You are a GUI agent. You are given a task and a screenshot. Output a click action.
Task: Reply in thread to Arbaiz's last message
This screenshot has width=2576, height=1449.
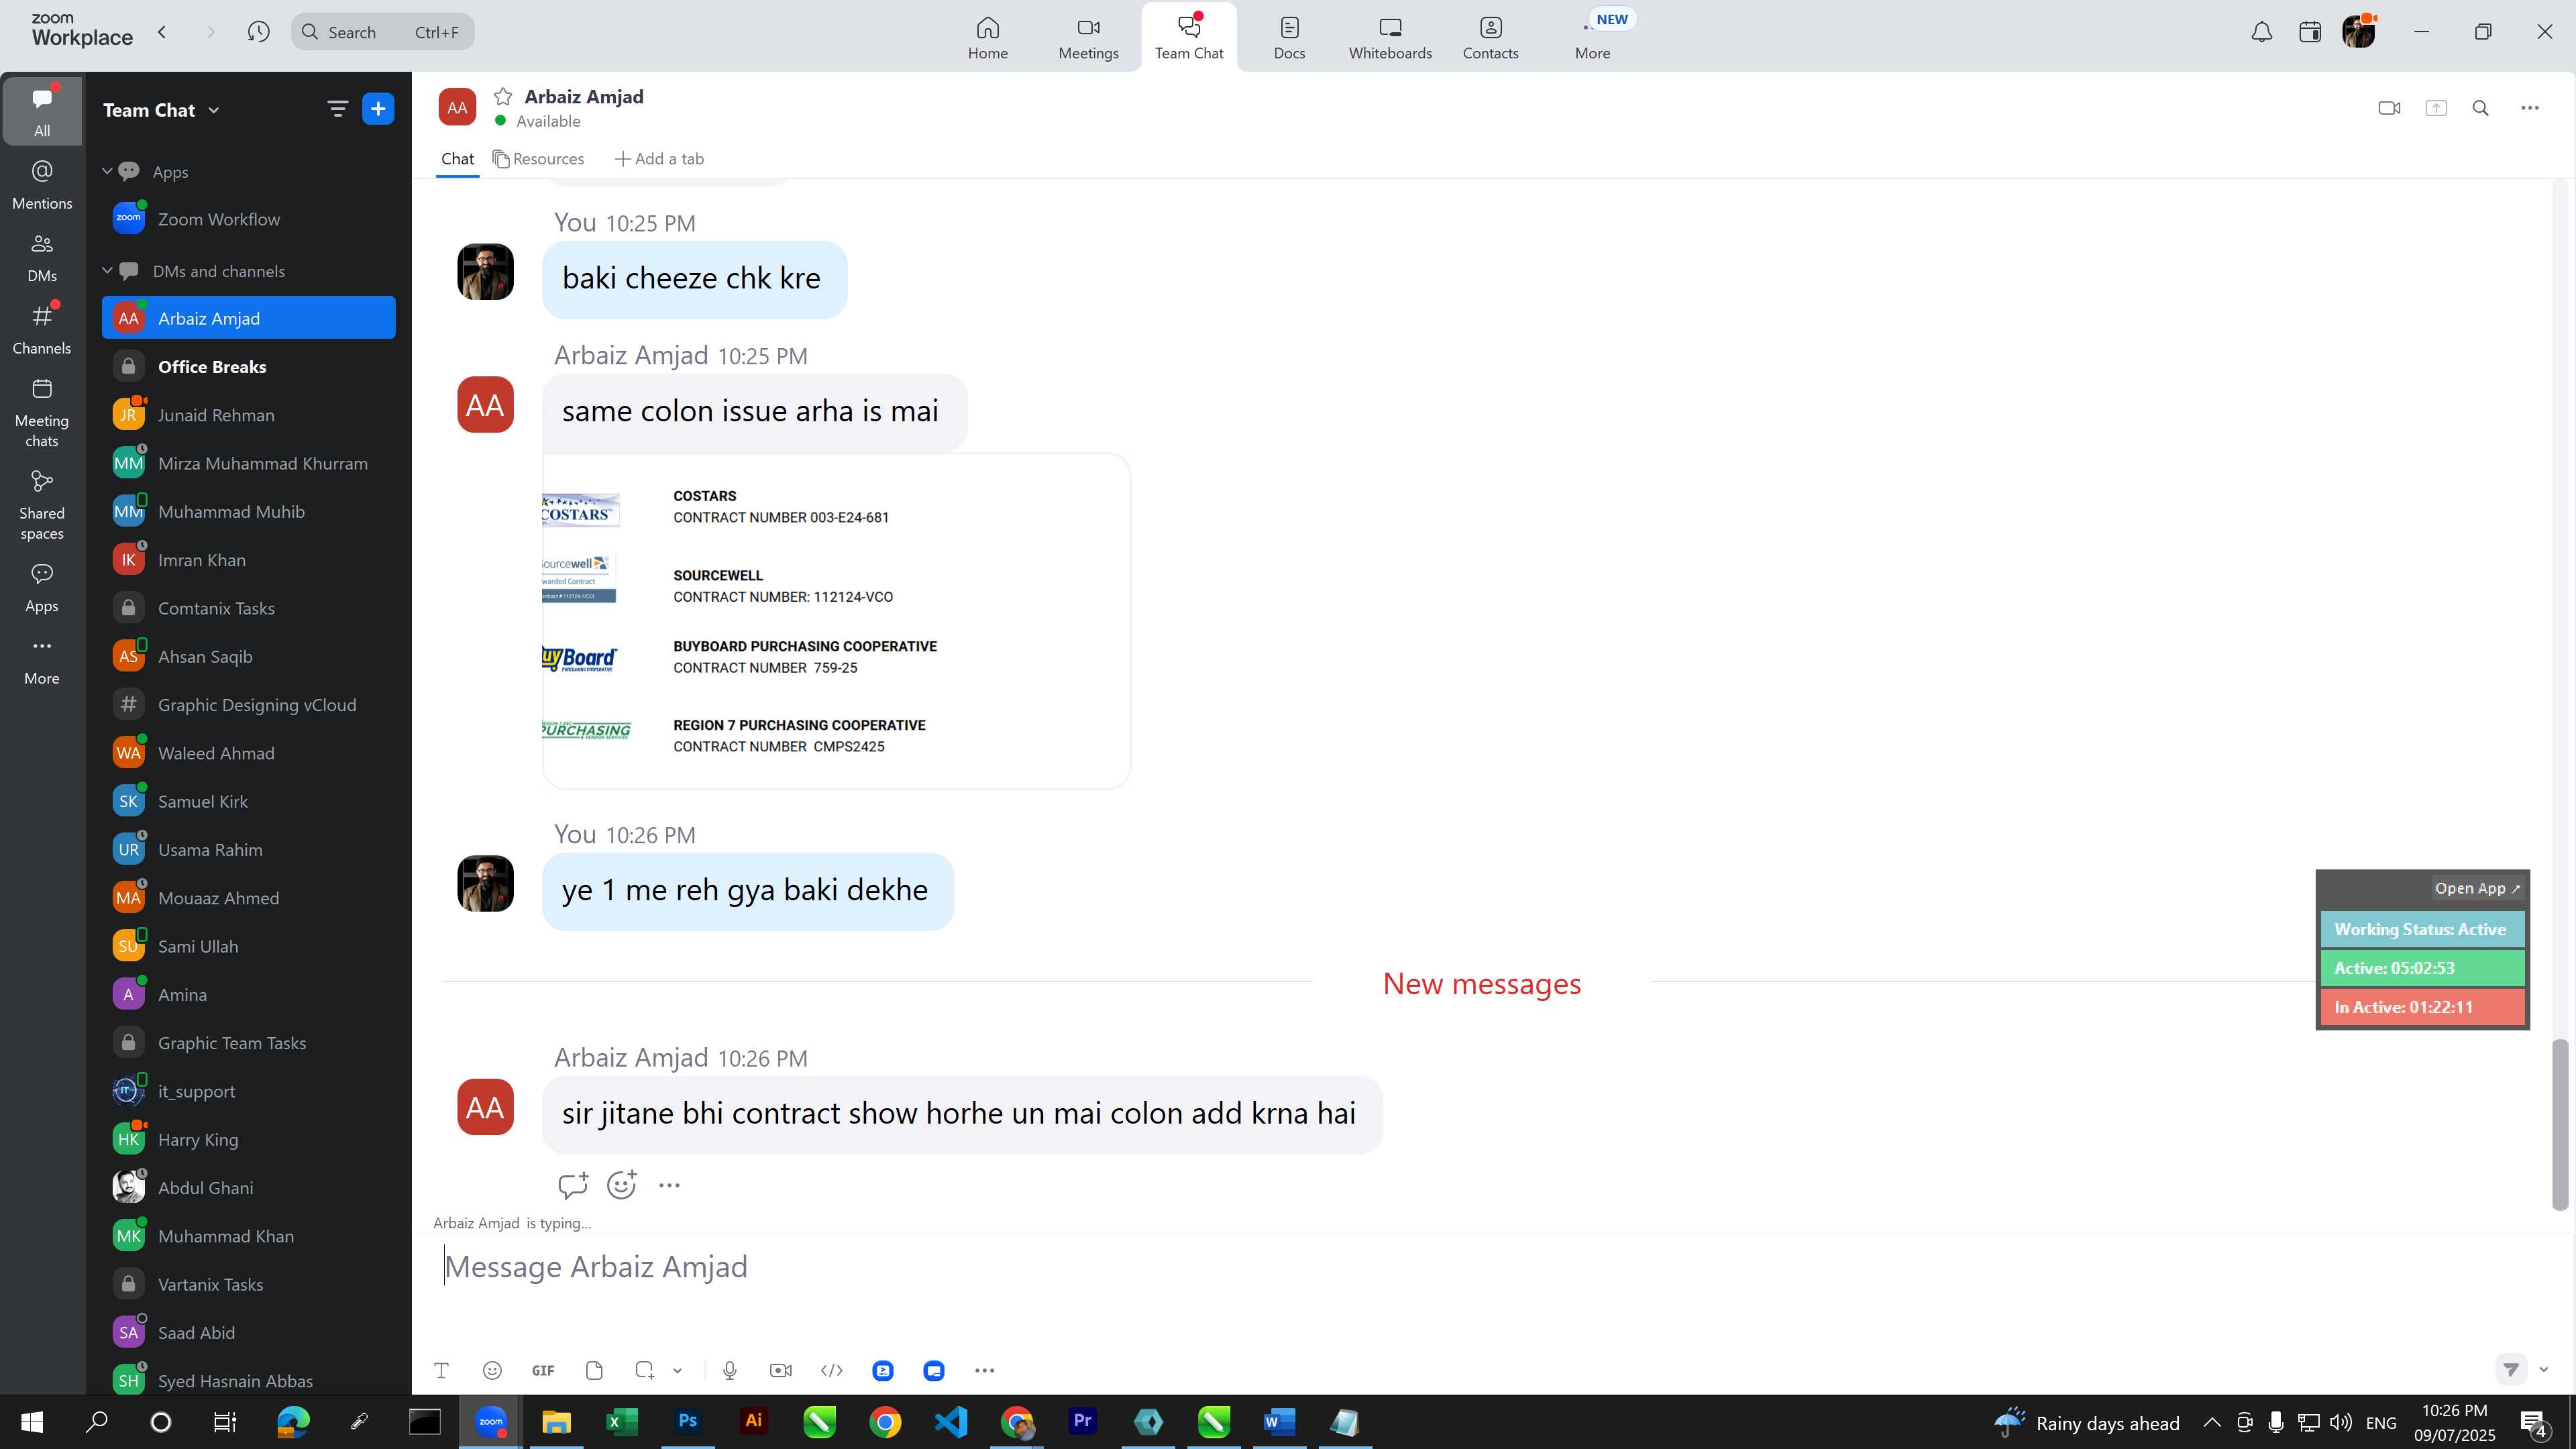pos(573,1185)
